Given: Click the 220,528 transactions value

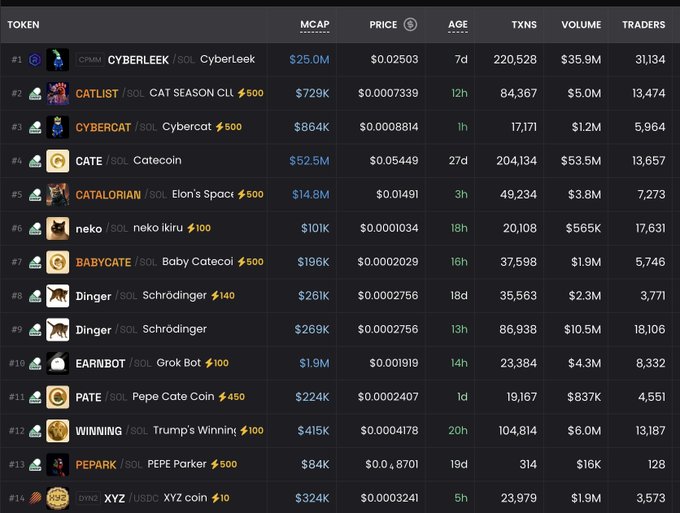Looking at the screenshot, I should coord(515,59).
